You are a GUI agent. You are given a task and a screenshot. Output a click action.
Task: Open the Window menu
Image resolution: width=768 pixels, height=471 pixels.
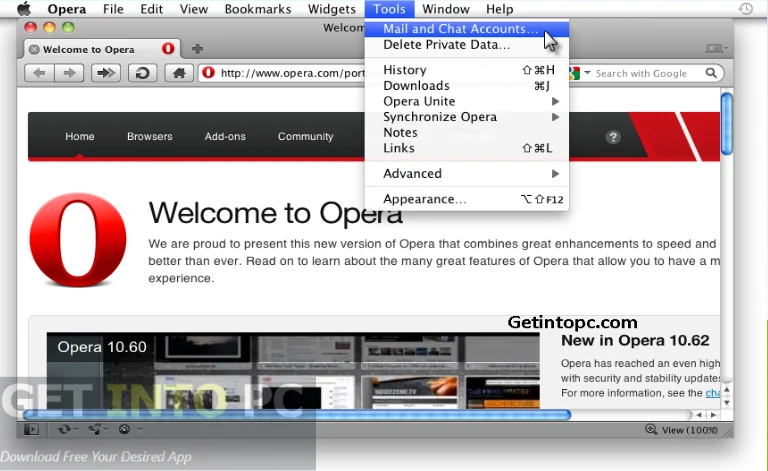(446, 9)
